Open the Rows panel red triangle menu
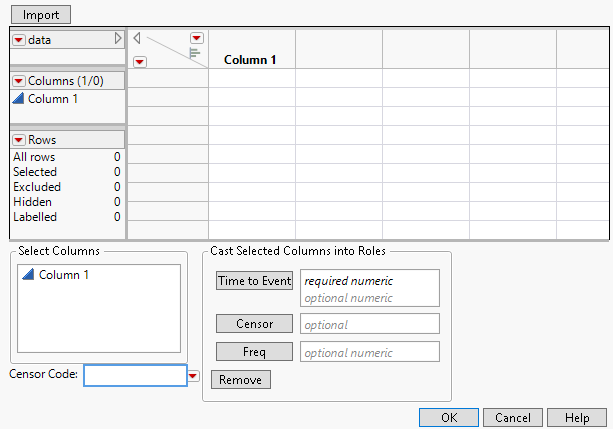 click(x=19, y=140)
